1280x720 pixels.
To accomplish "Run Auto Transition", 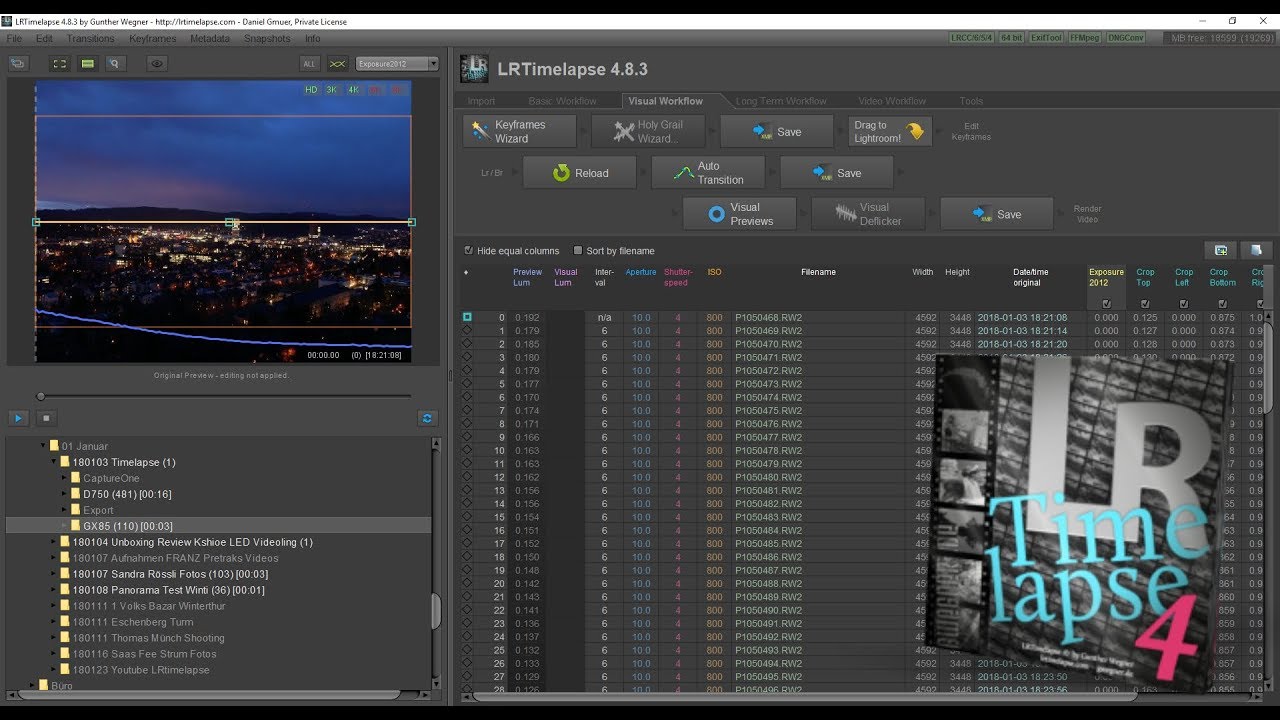I will click(x=708, y=173).
